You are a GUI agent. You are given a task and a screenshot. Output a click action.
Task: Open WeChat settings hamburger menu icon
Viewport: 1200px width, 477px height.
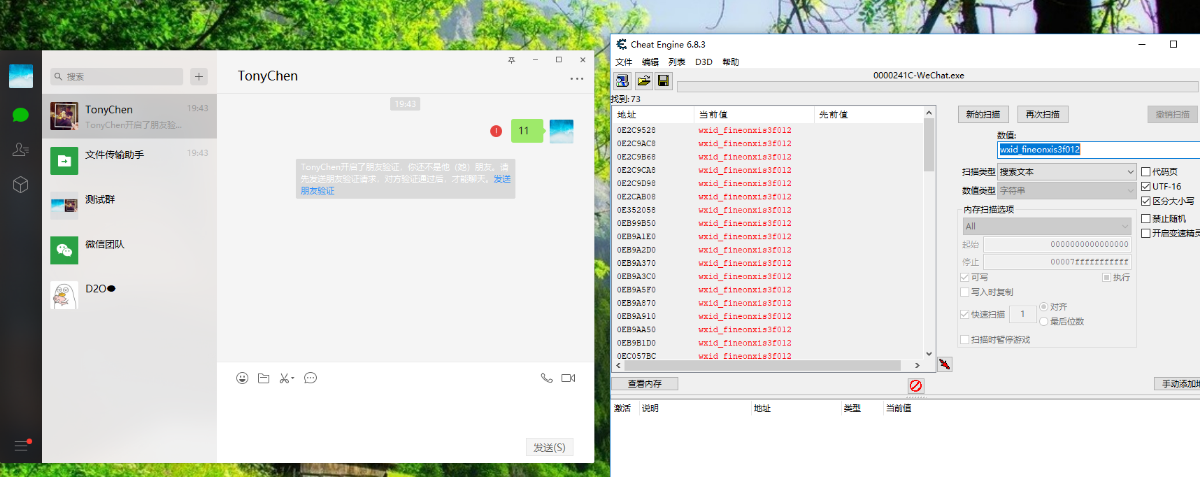pyautogui.click(x=20, y=445)
